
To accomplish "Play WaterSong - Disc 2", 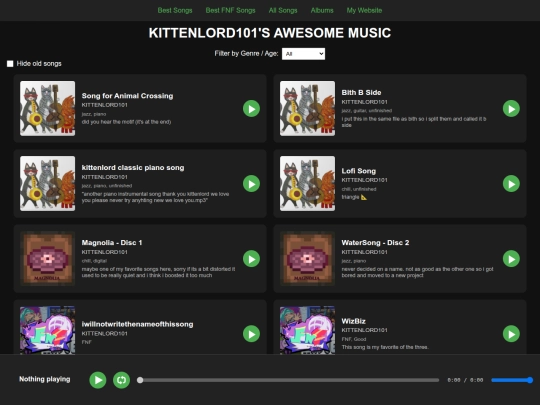I will coord(511,259).
